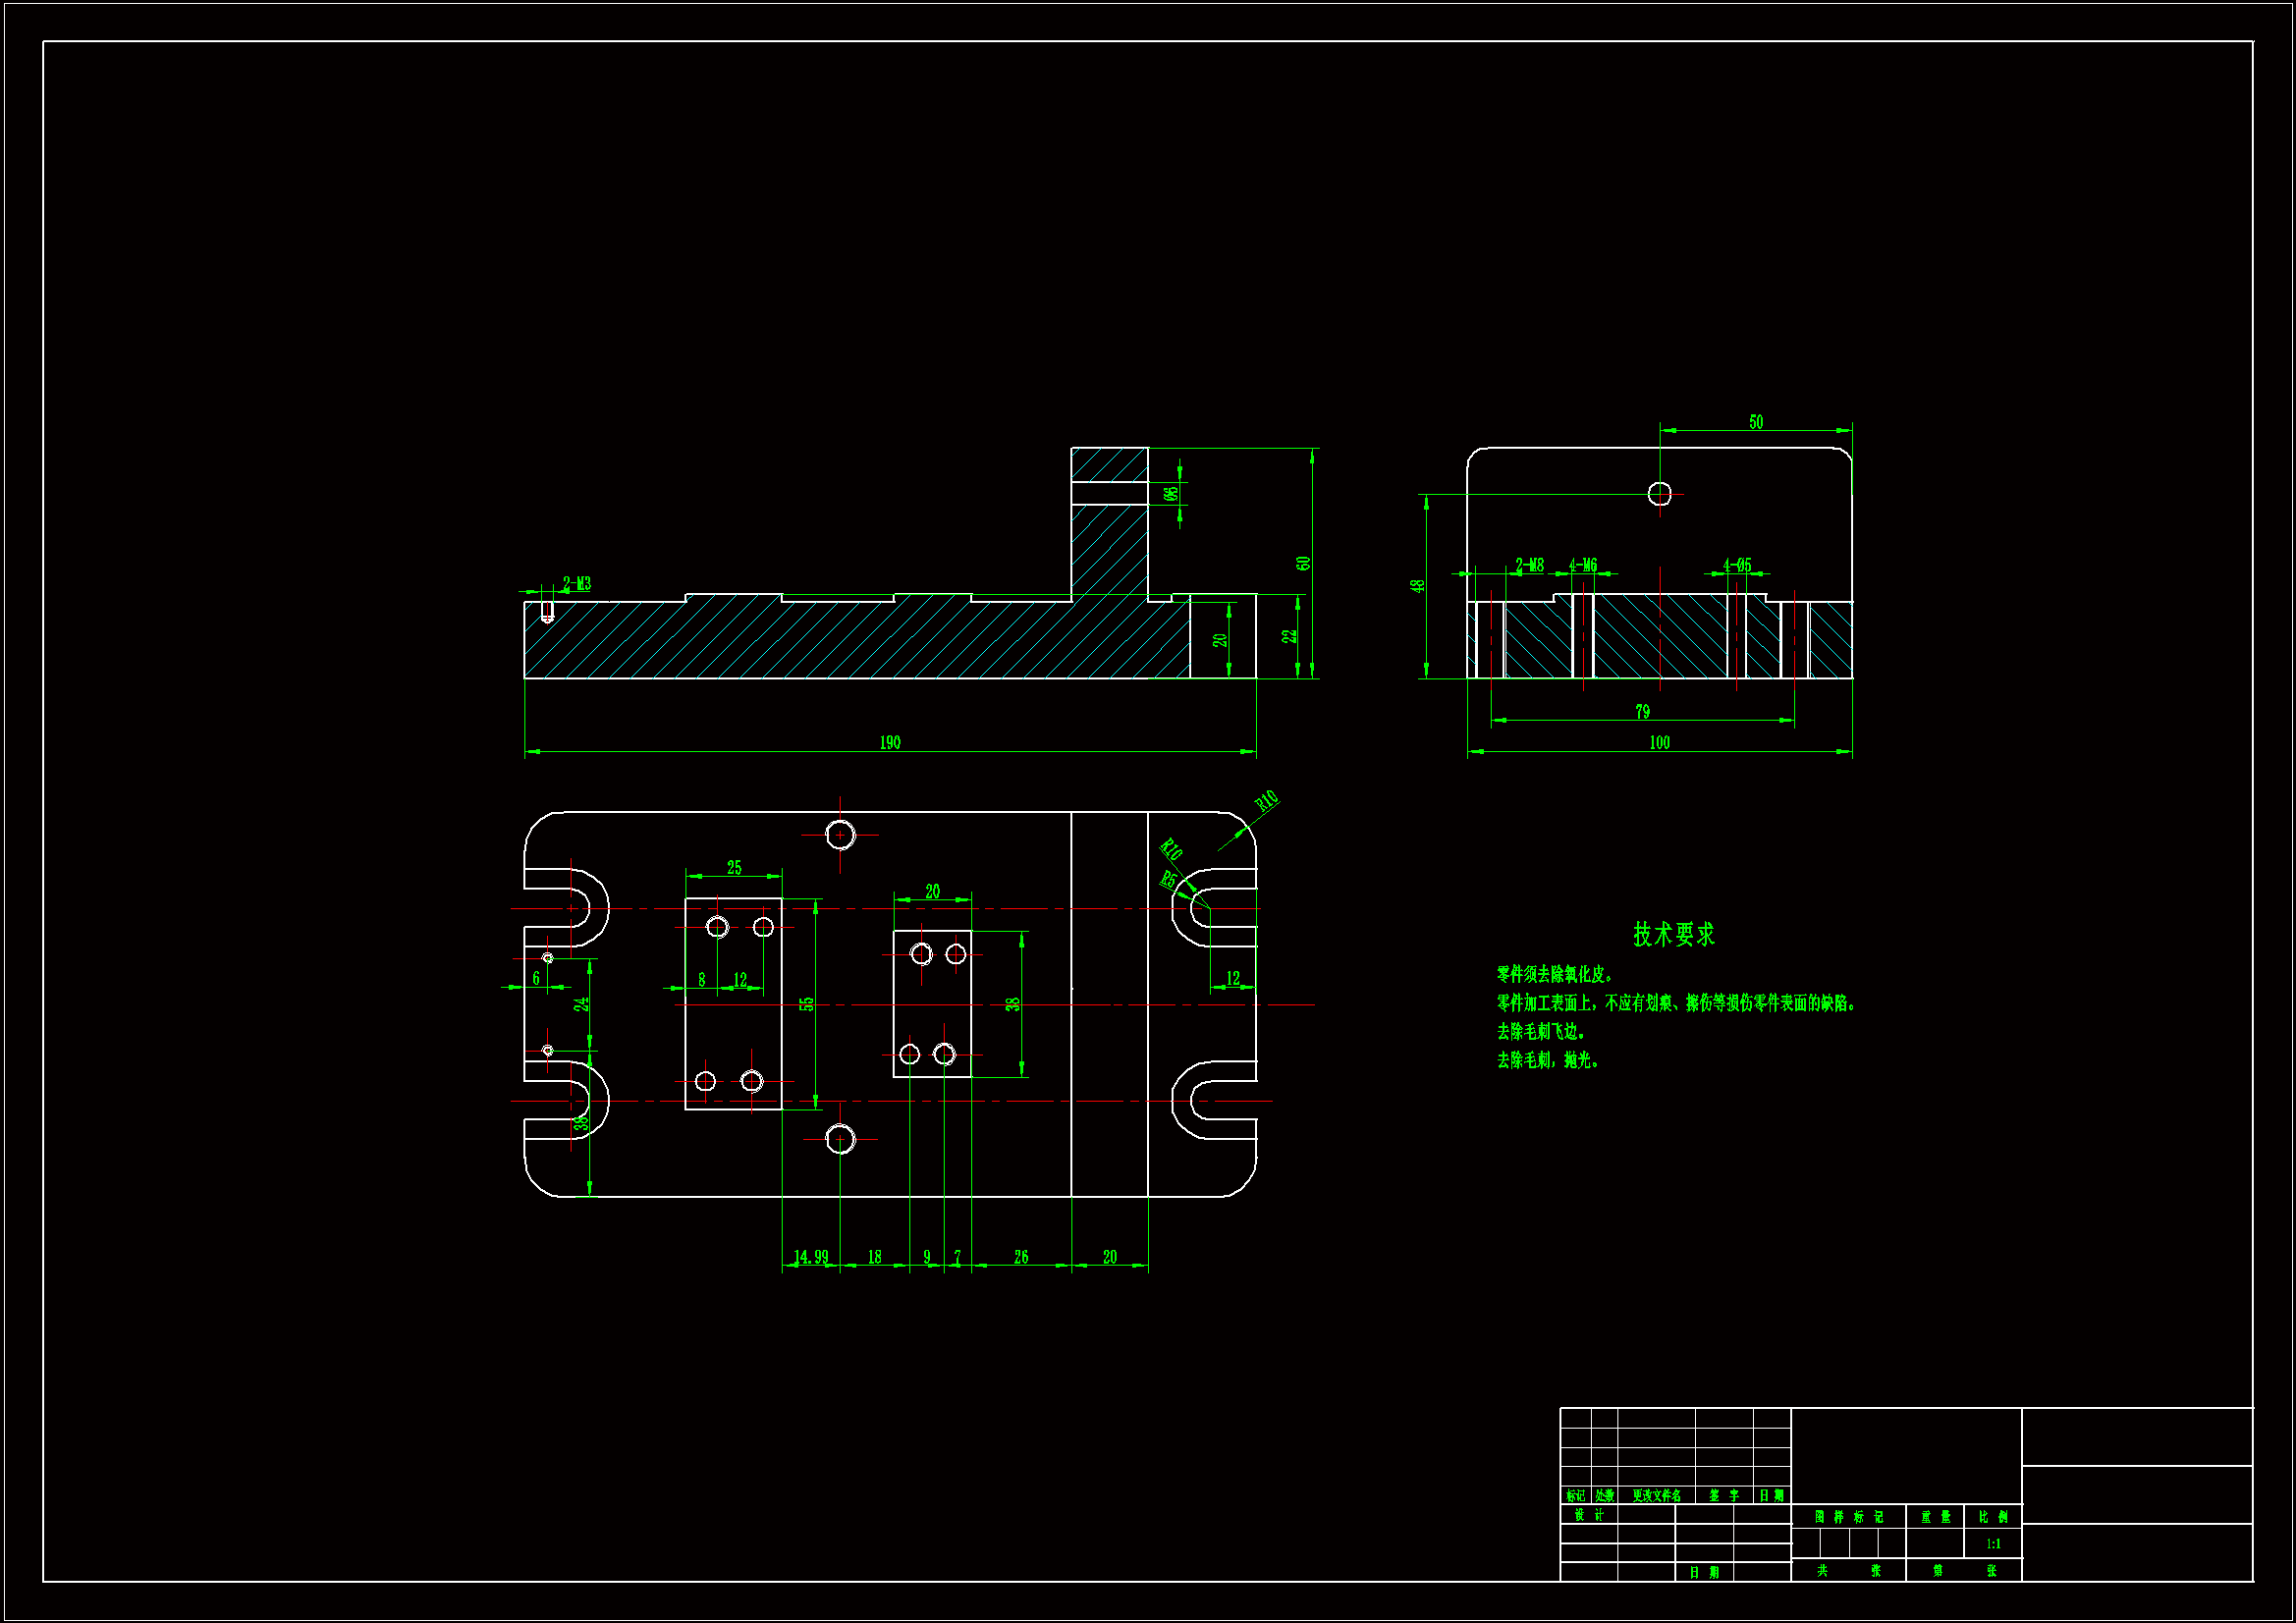Select the 1:1 scale value in title block

[x=1992, y=1544]
